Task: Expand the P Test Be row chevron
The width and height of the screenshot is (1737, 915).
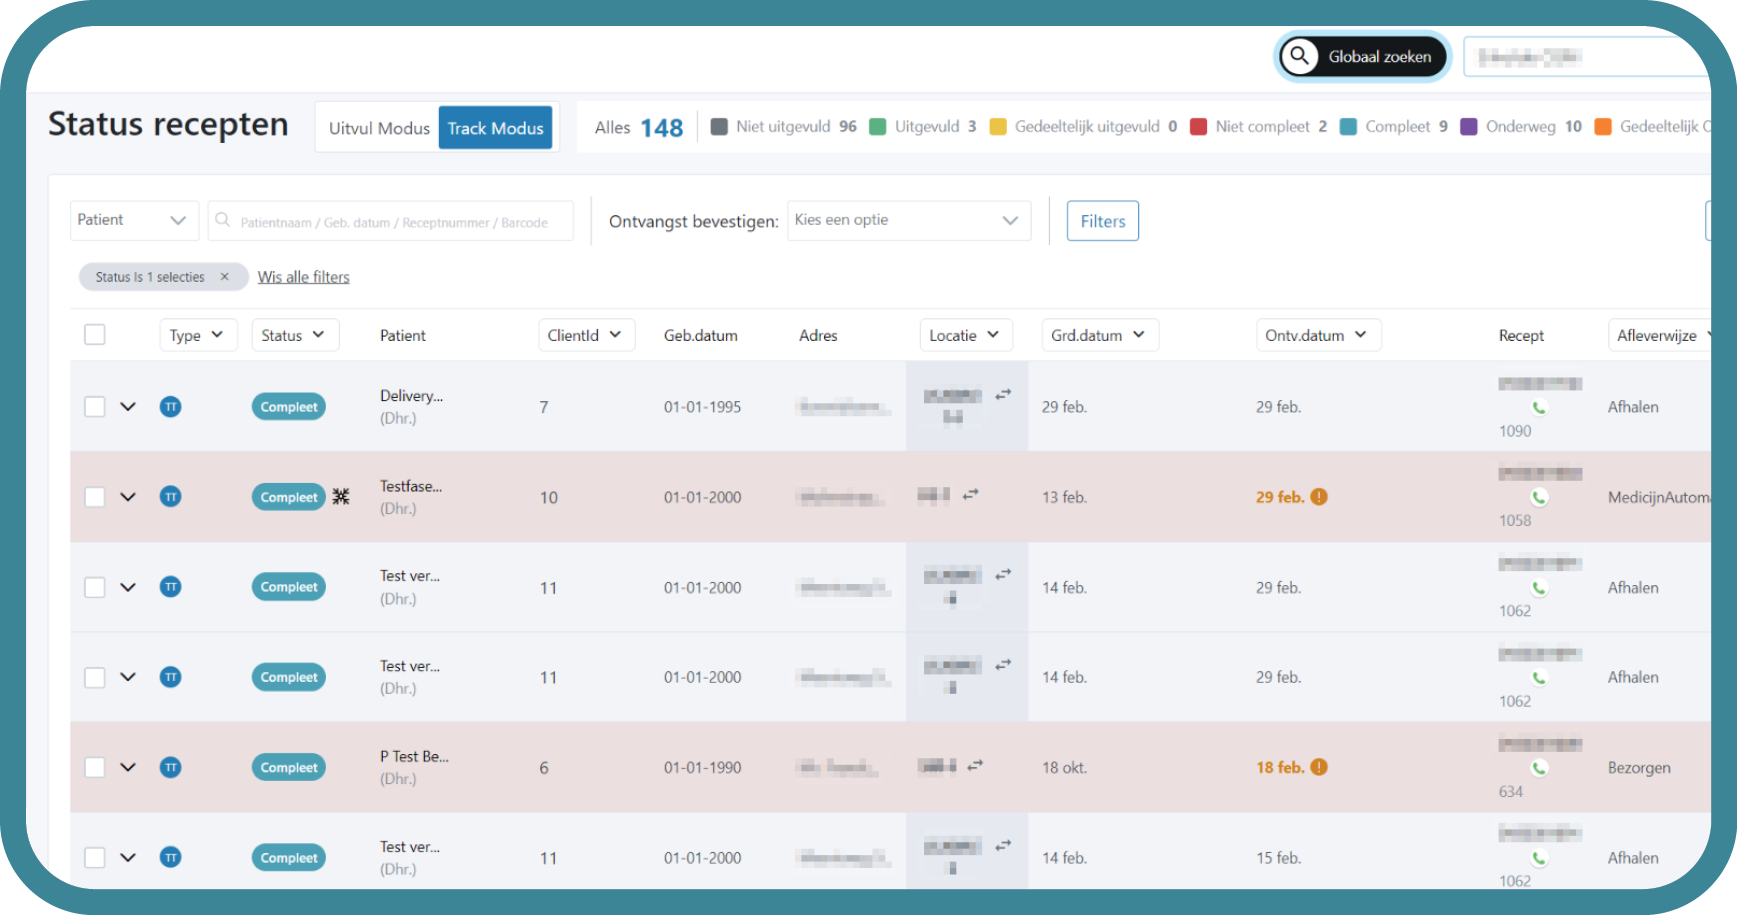Action: pos(128,767)
